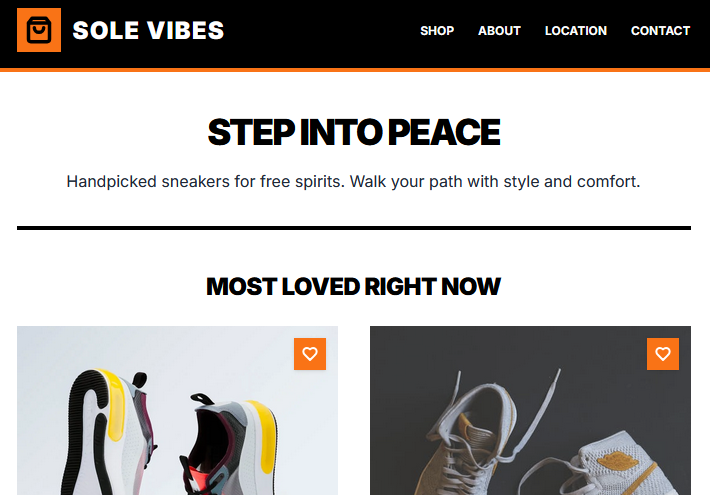Image resolution: width=710 pixels, height=495 pixels.
Task: Click the thick black divider line
Action: pos(353,228)
